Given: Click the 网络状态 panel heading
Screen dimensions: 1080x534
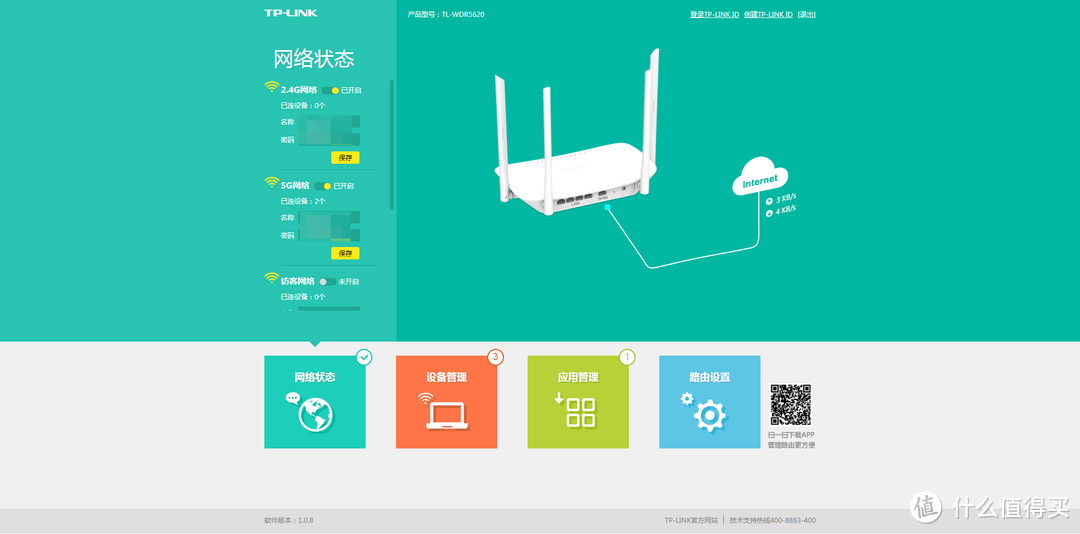Looking at the screenshot, I should (314, 59).
